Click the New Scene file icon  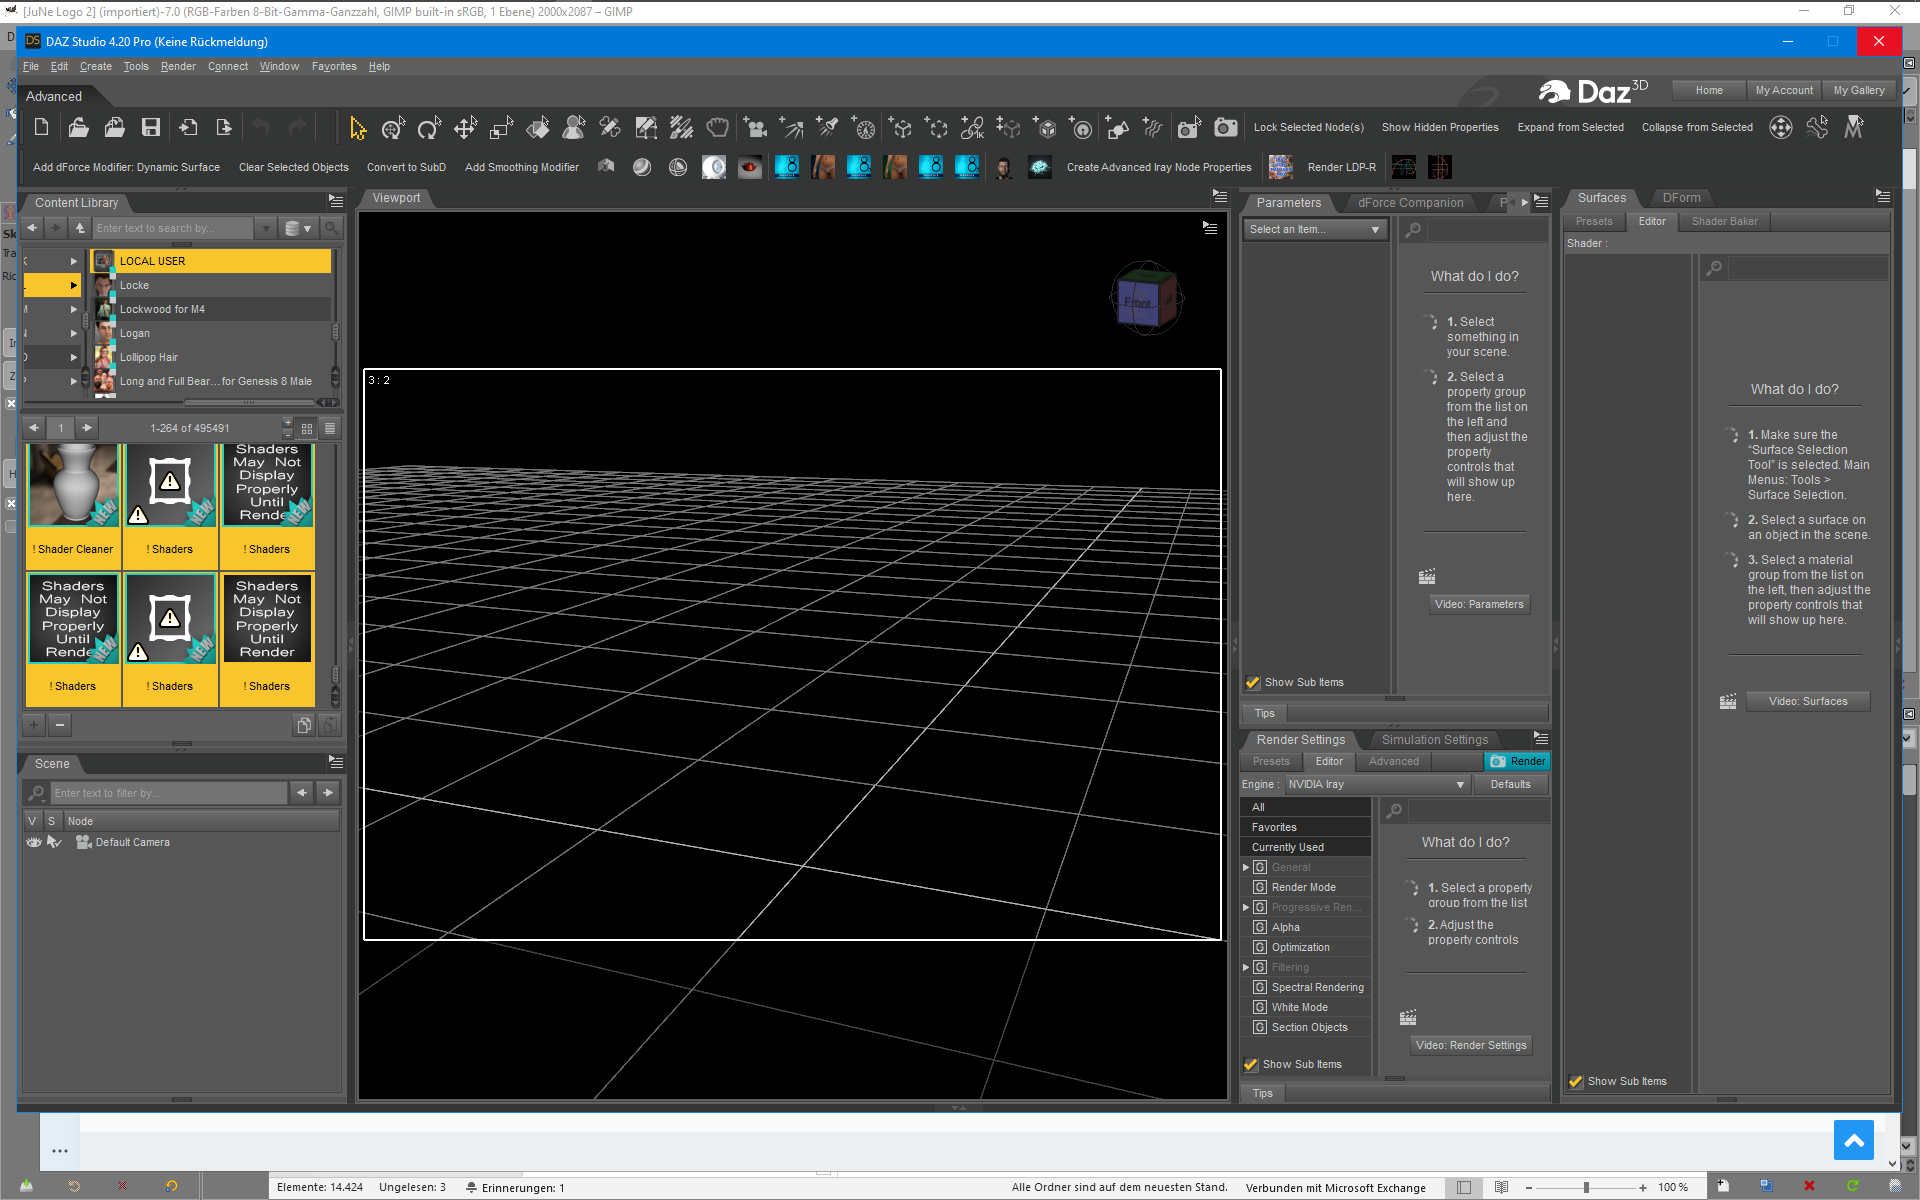point(41,127)
